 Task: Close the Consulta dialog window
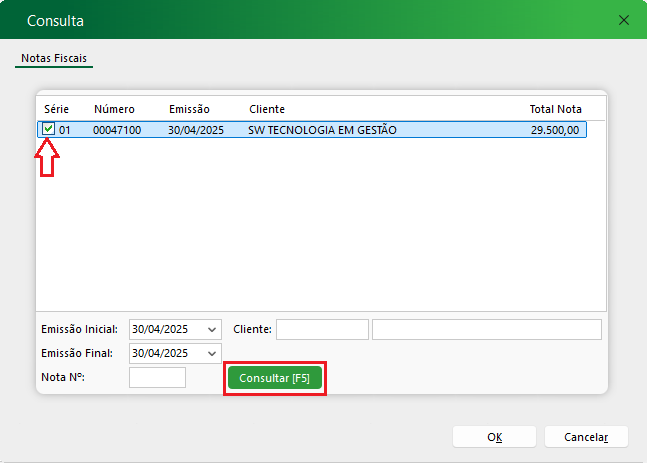tap(624, 20)
